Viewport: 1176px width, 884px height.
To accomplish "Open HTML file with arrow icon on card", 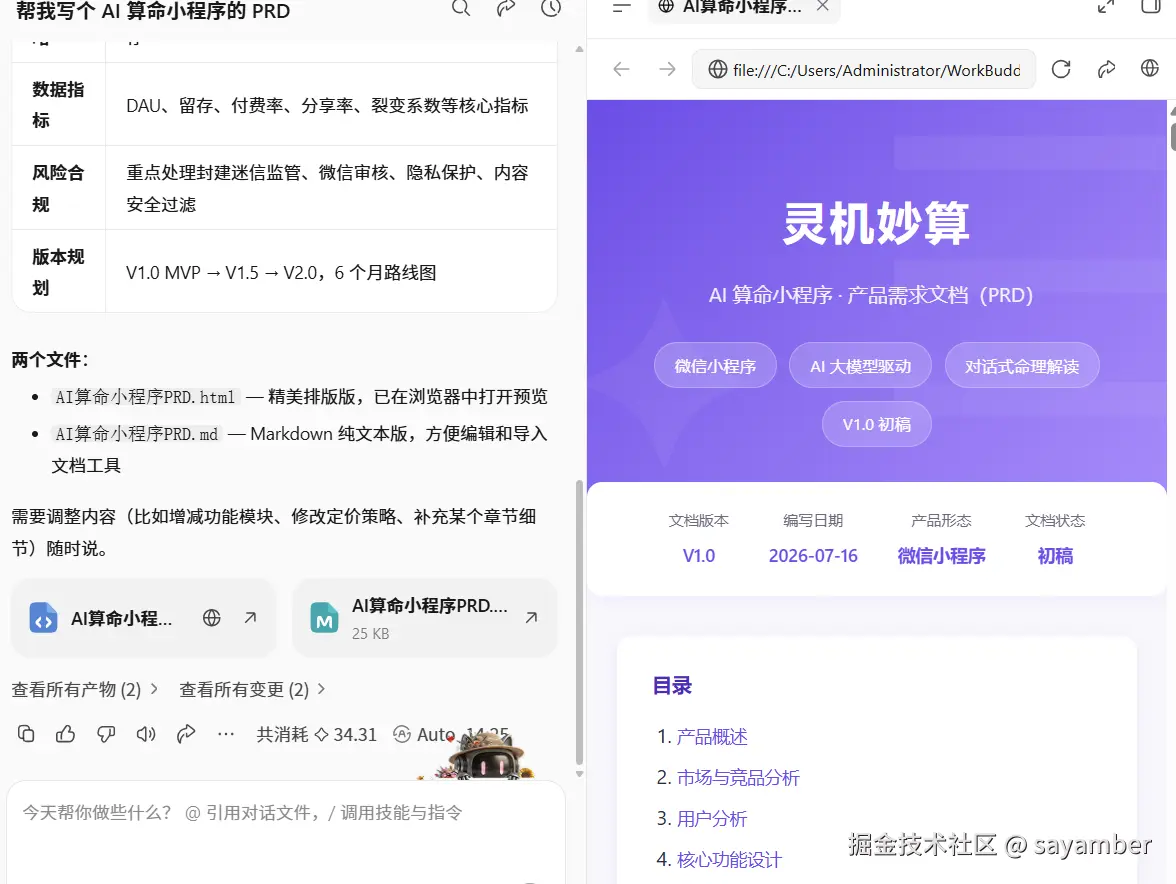I will [250, 618].
